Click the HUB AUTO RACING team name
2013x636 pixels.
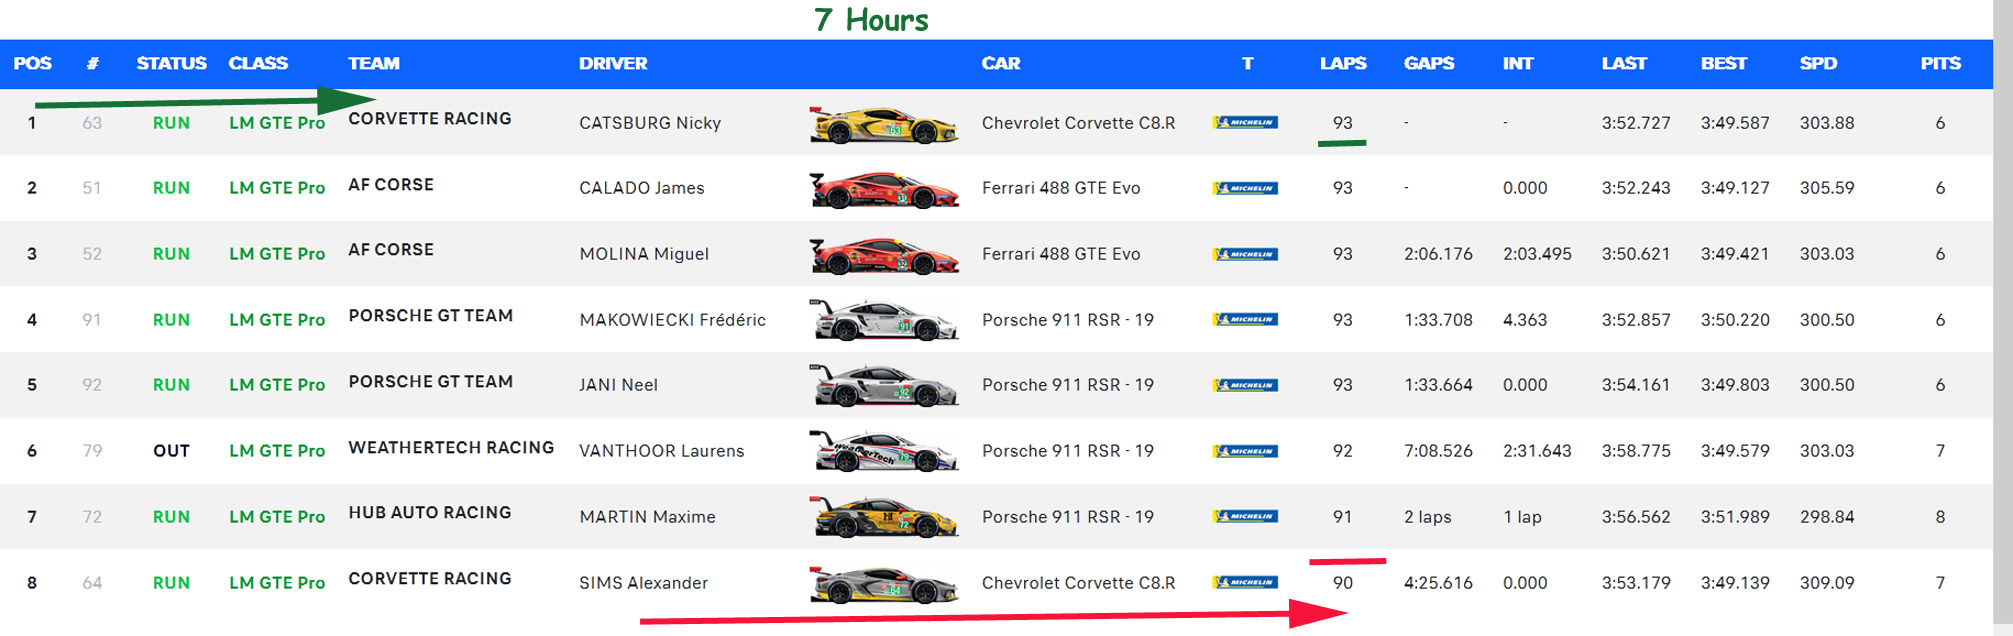(429, 513)
